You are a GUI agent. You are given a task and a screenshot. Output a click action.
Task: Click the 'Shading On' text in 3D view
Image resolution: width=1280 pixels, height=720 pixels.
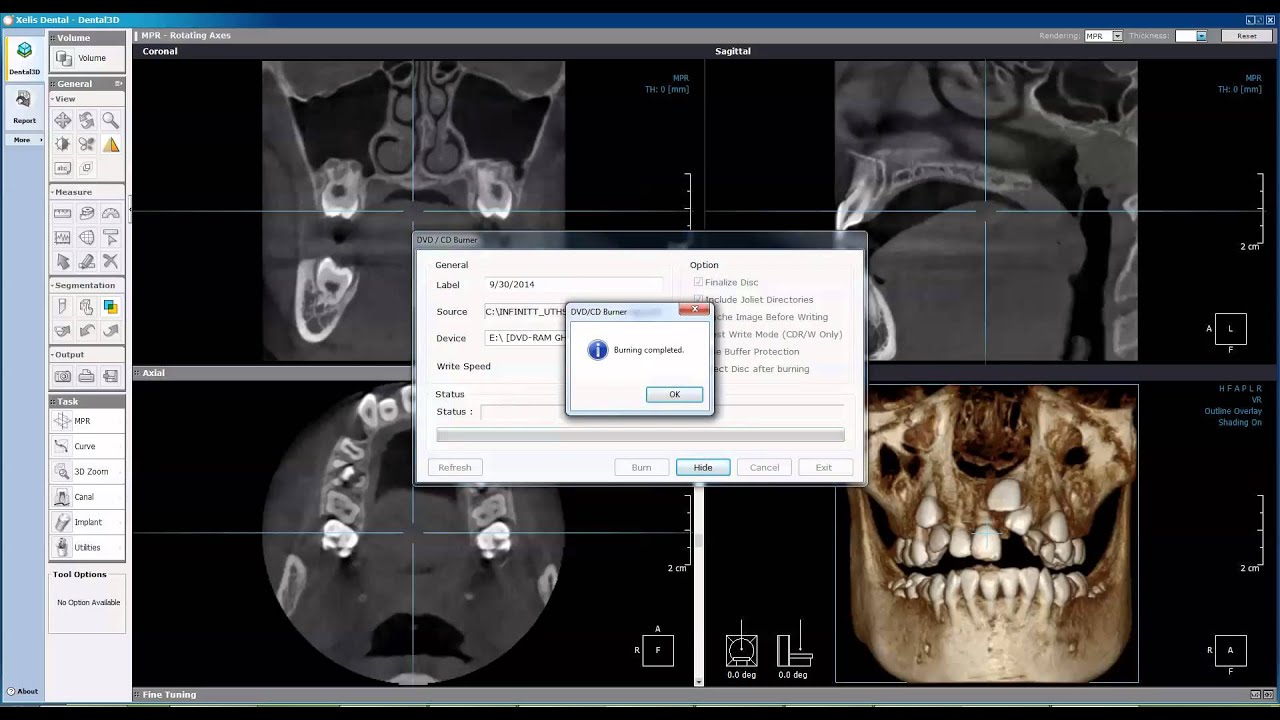(1242, 423)
